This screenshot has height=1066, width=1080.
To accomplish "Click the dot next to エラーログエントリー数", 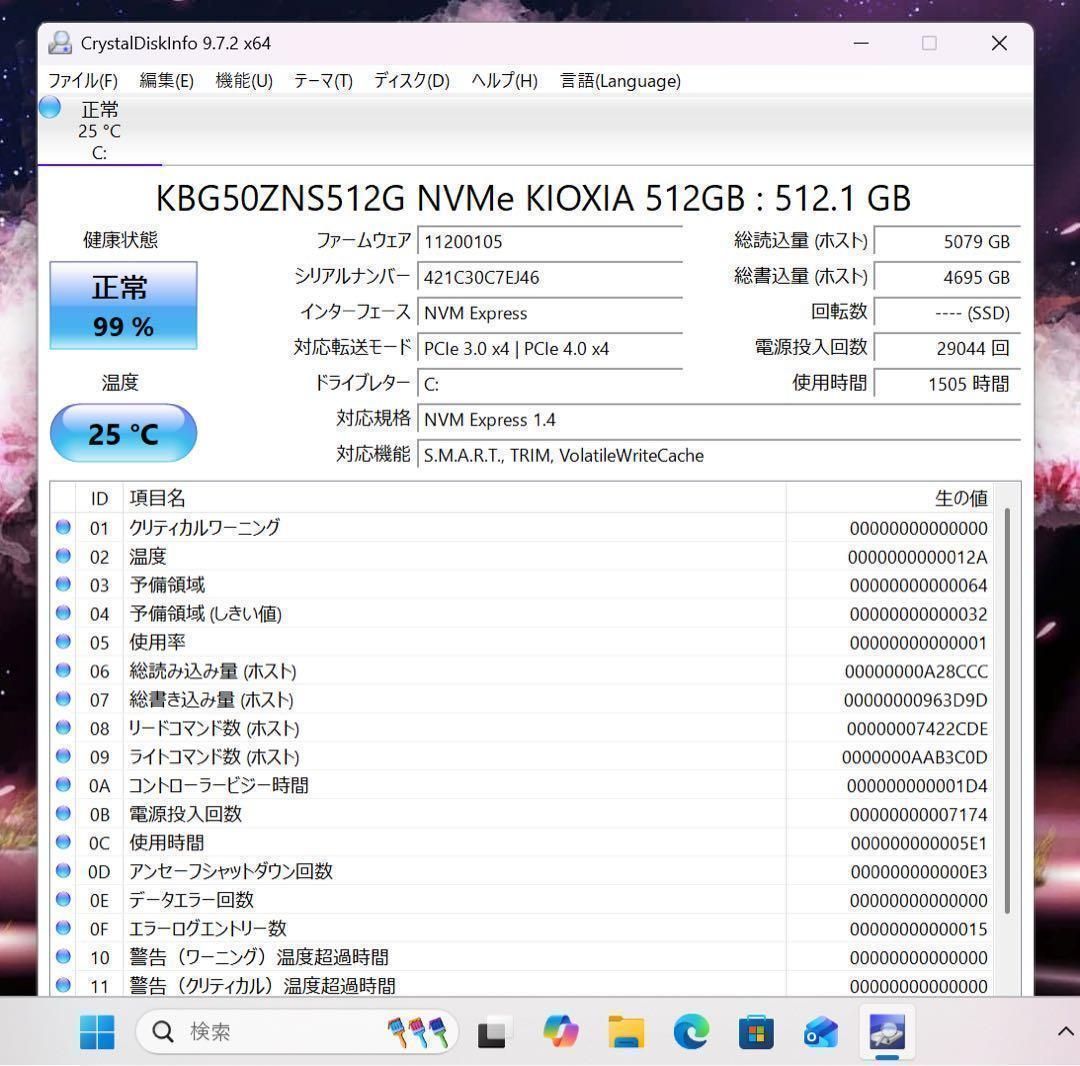I will tap(63, 929).
